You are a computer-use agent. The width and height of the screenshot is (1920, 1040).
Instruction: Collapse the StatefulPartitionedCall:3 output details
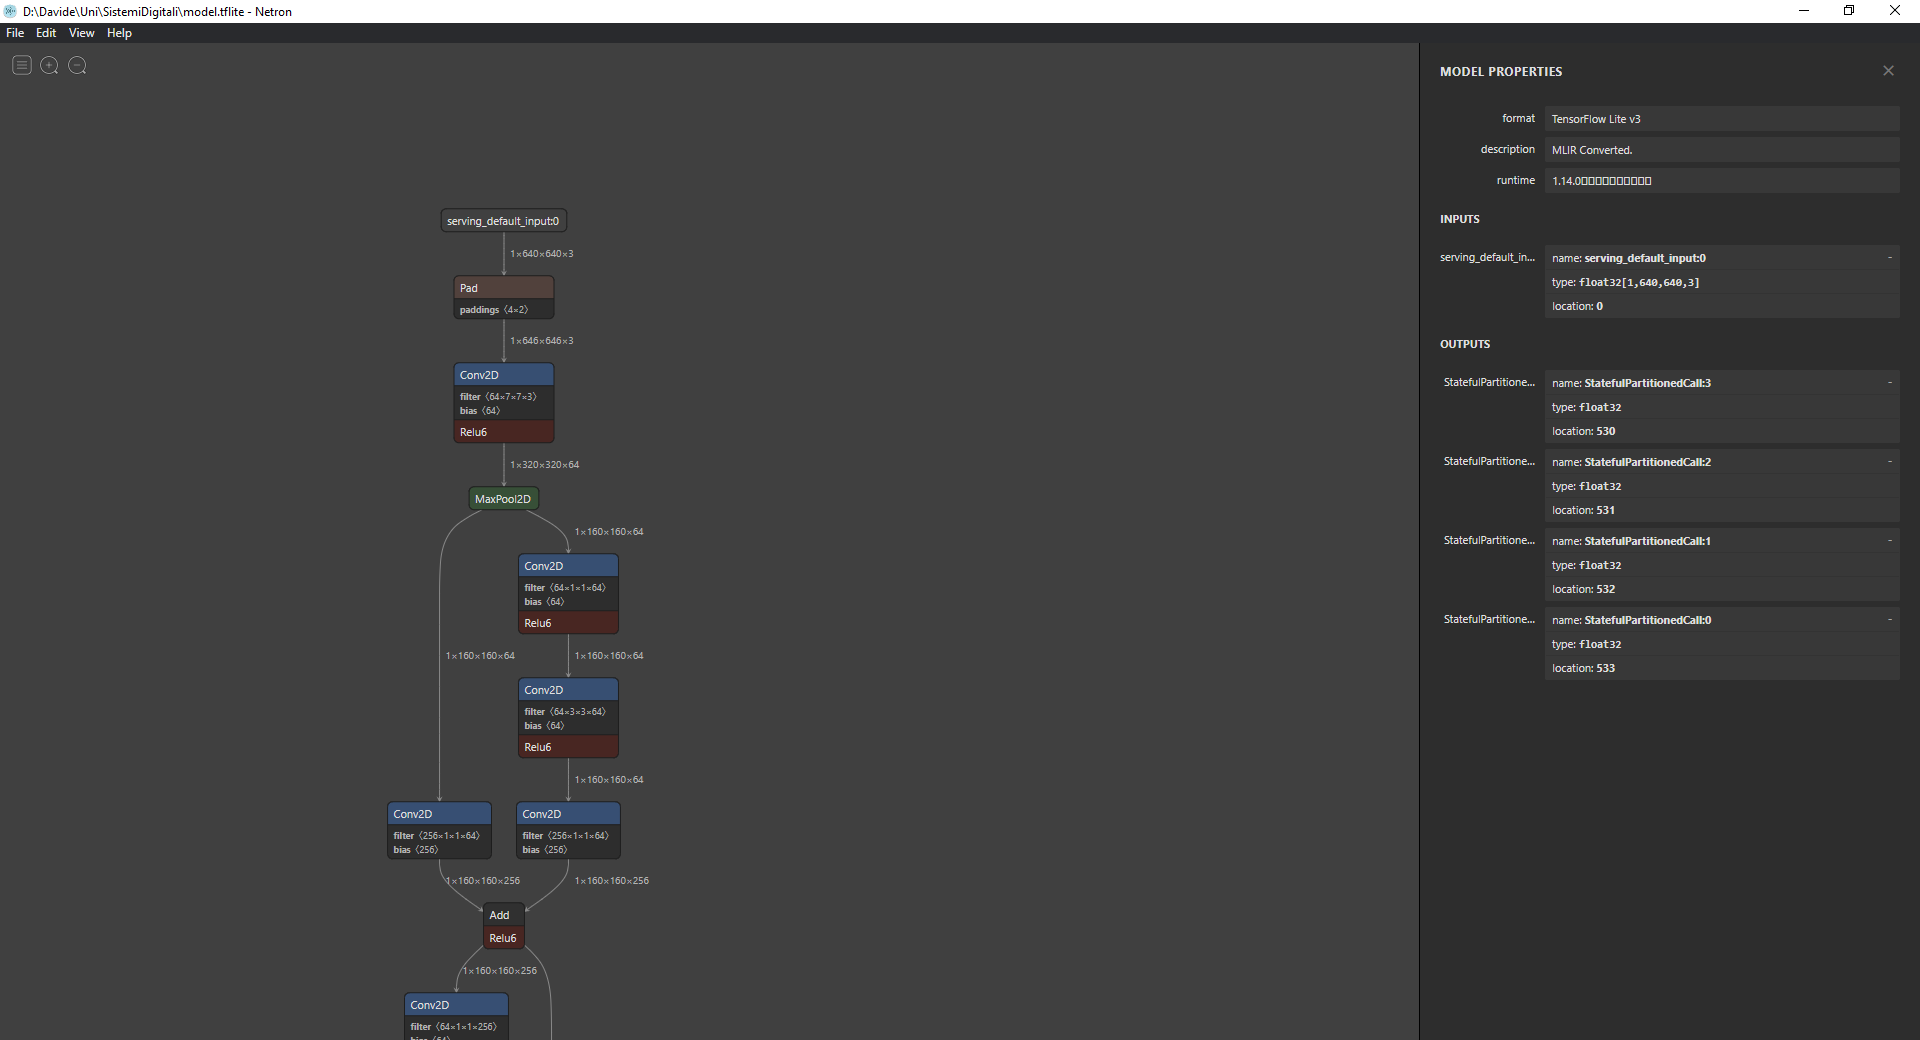pyautogui.click(x=1889, y=382)
